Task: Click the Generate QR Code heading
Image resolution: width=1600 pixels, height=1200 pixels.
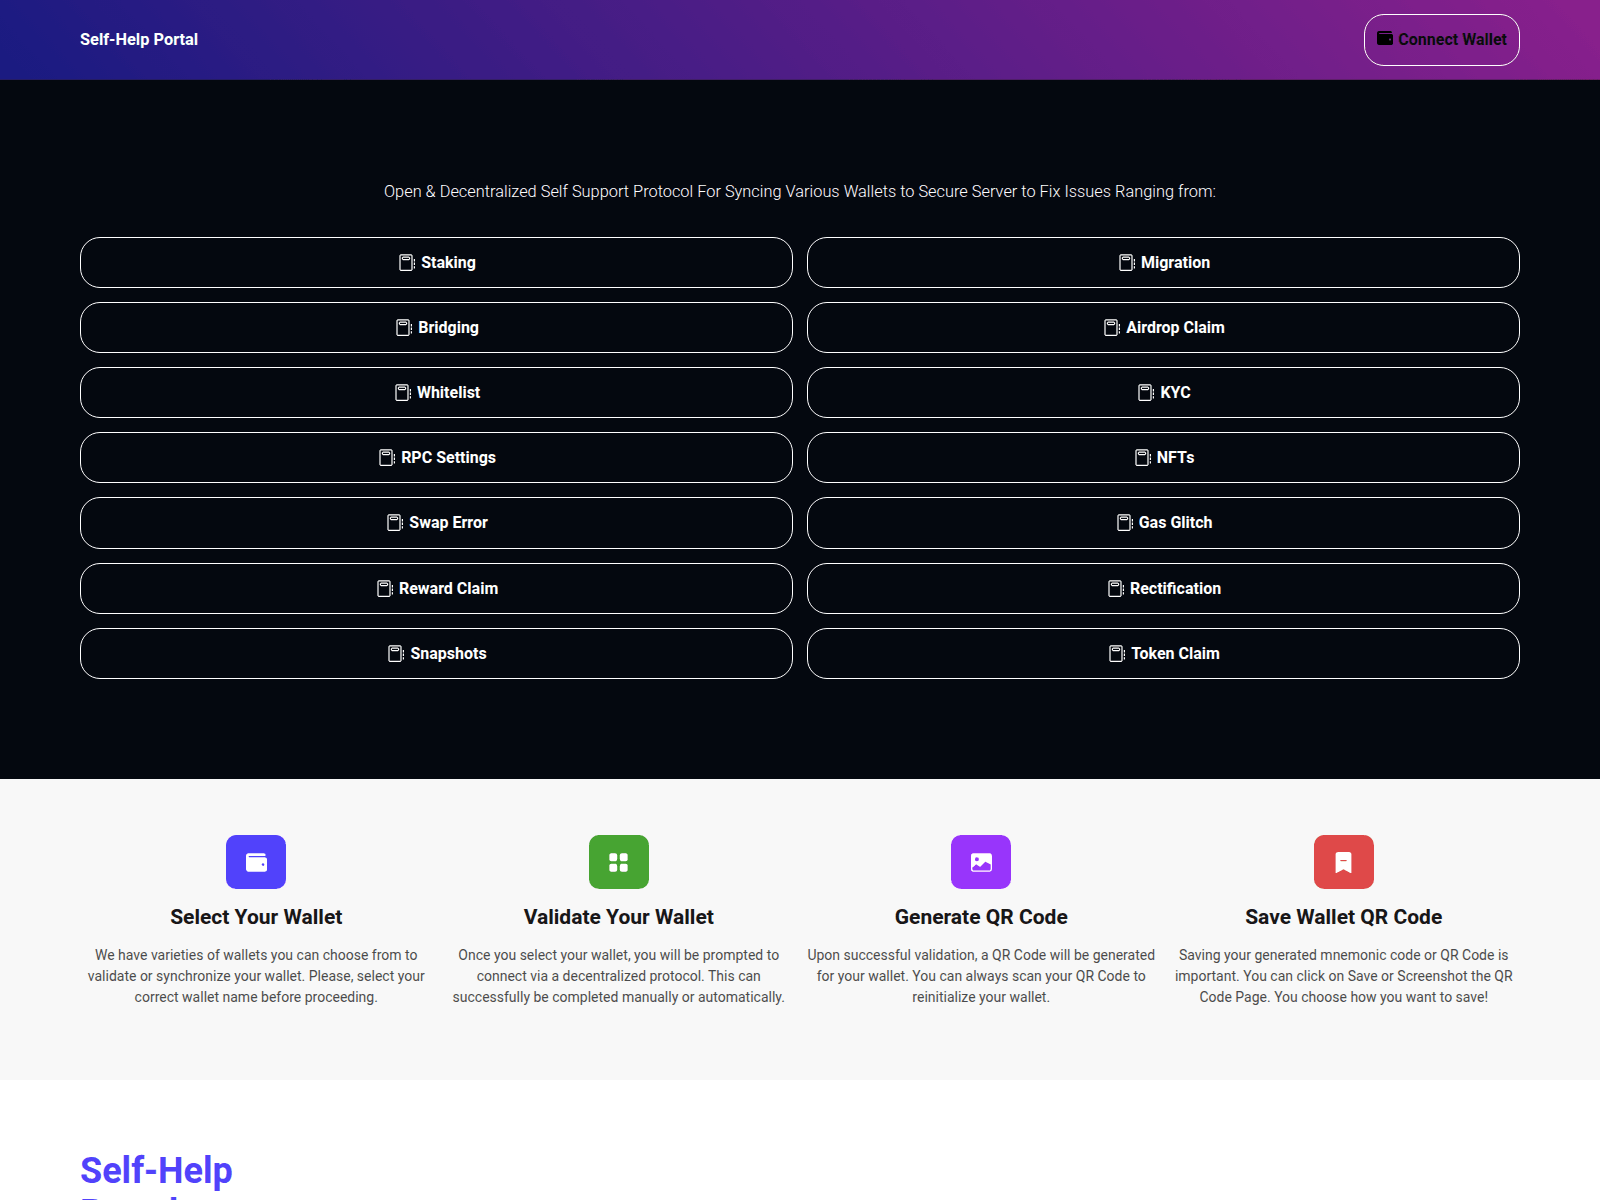Action: 981,917
